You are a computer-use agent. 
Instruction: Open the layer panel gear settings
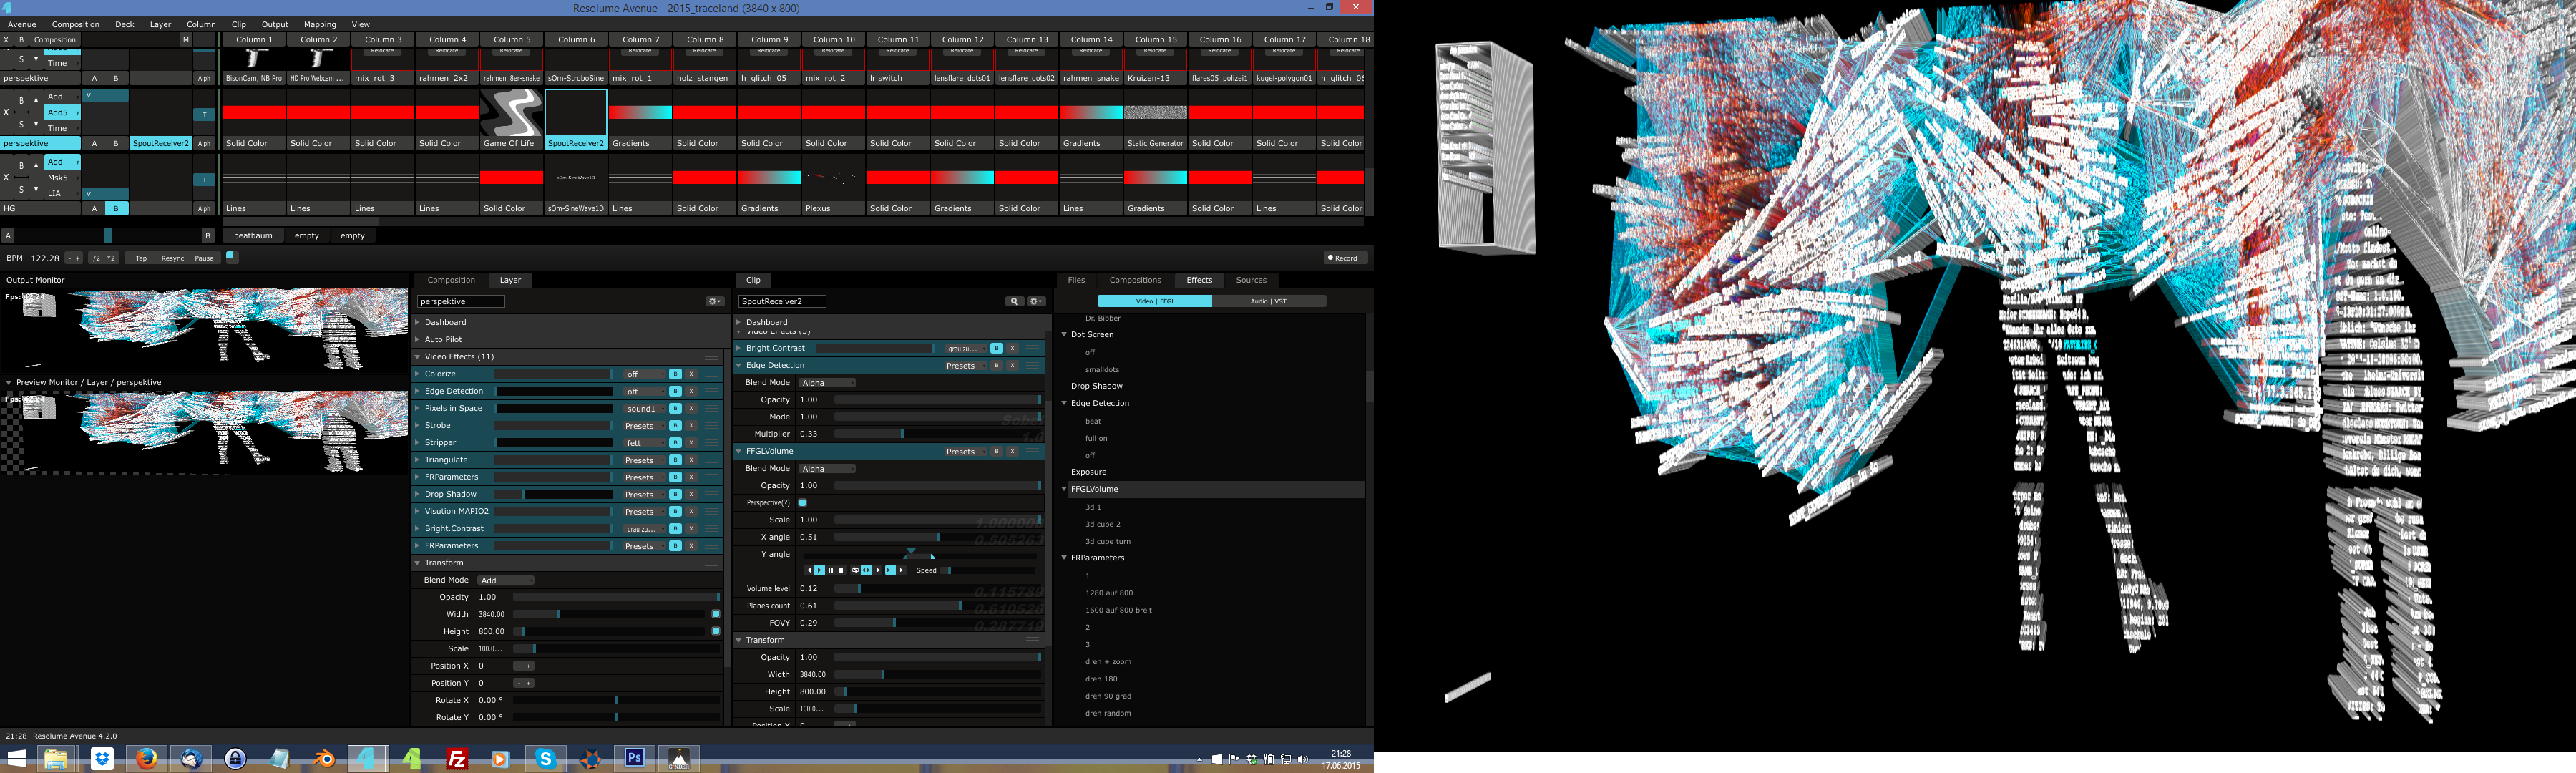(714, 301)
